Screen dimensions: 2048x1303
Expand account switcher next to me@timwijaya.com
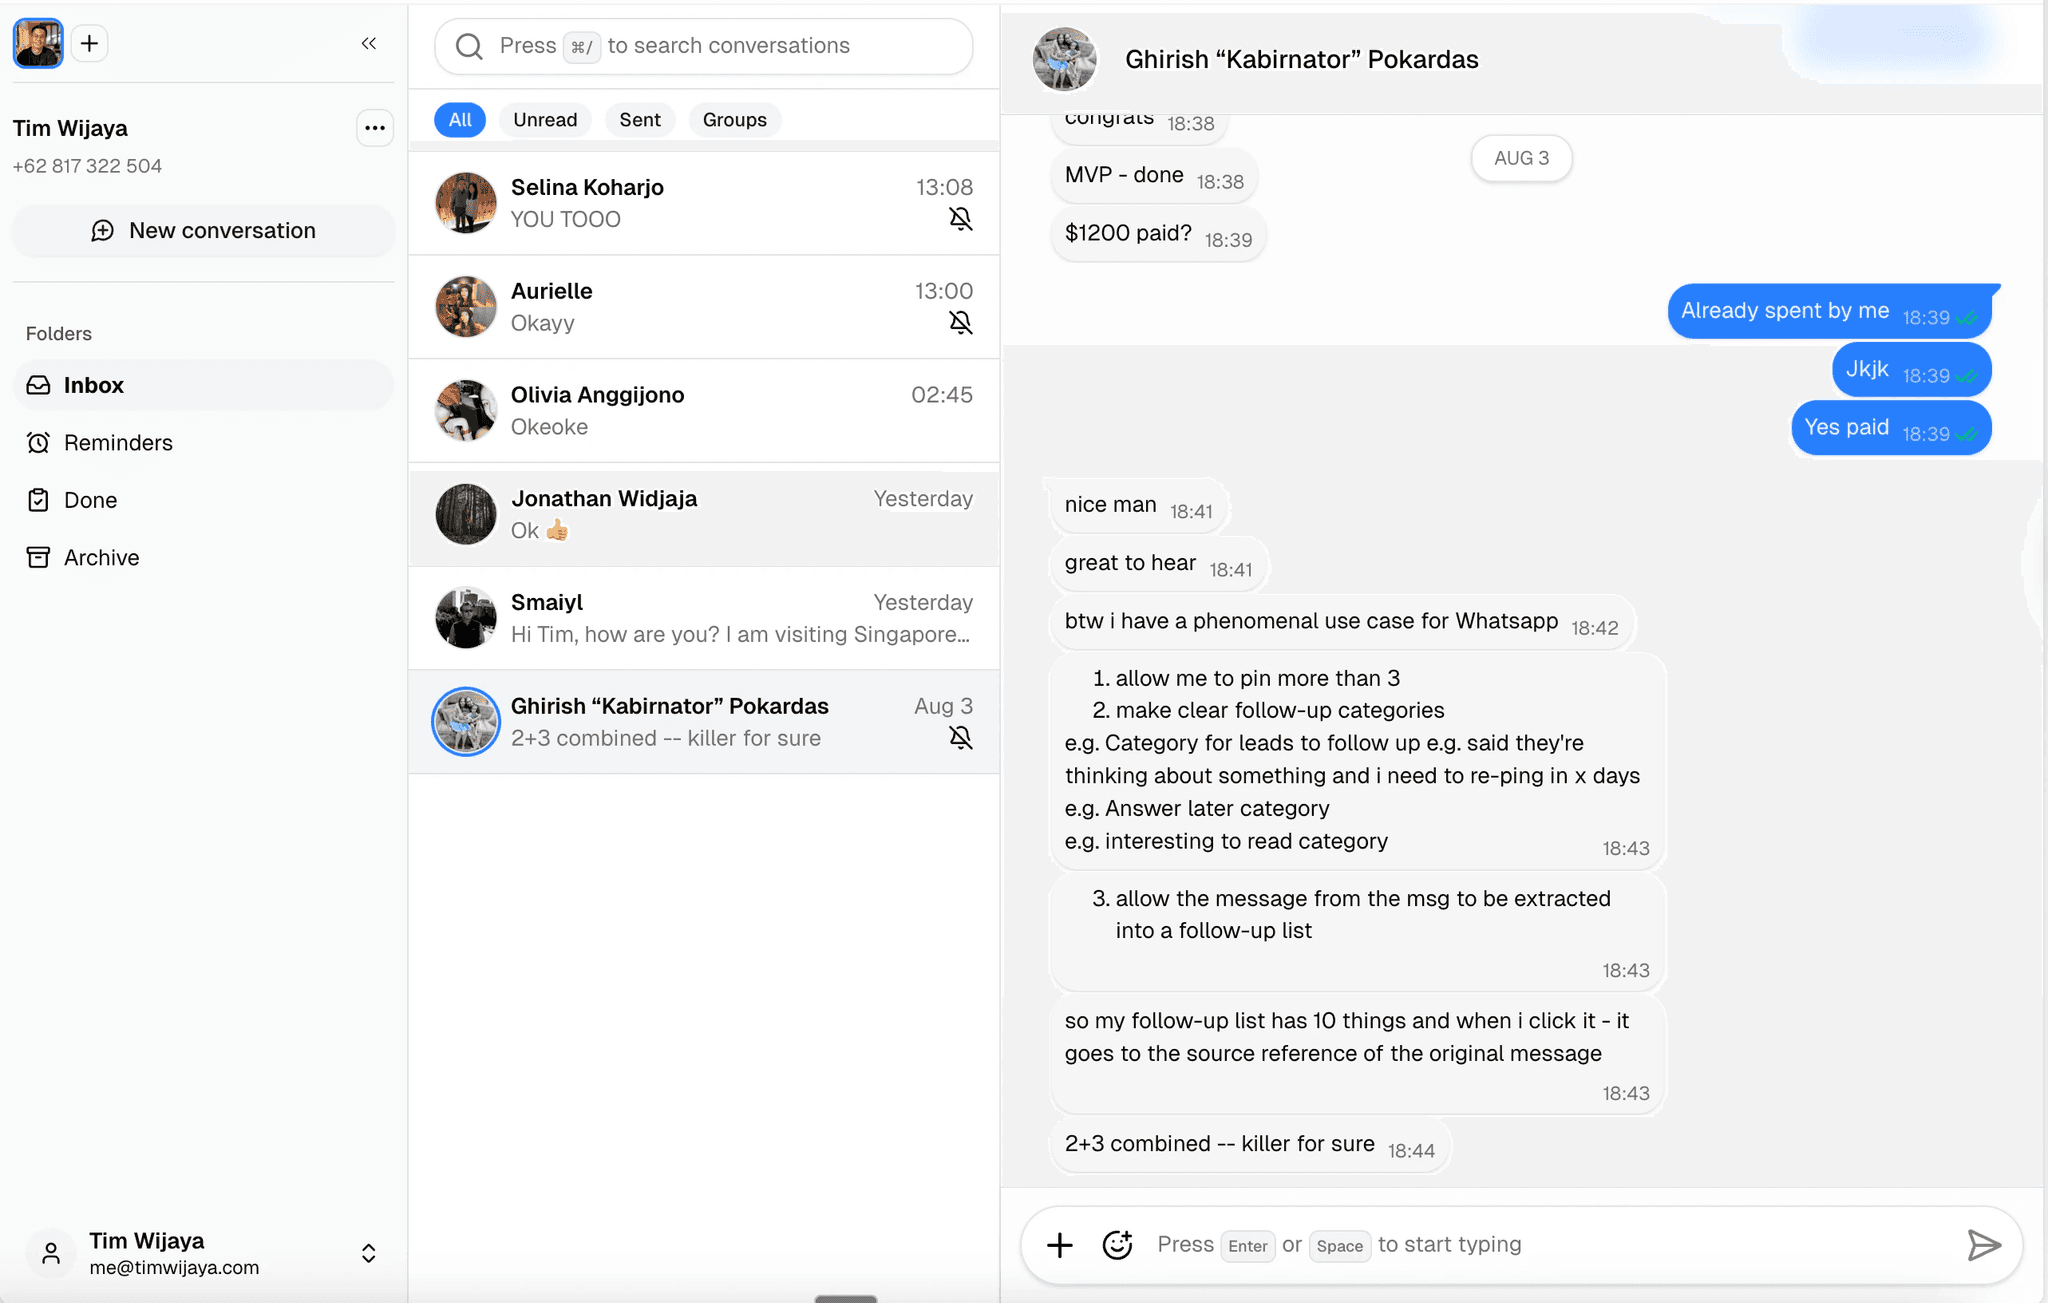(368, 1254)
